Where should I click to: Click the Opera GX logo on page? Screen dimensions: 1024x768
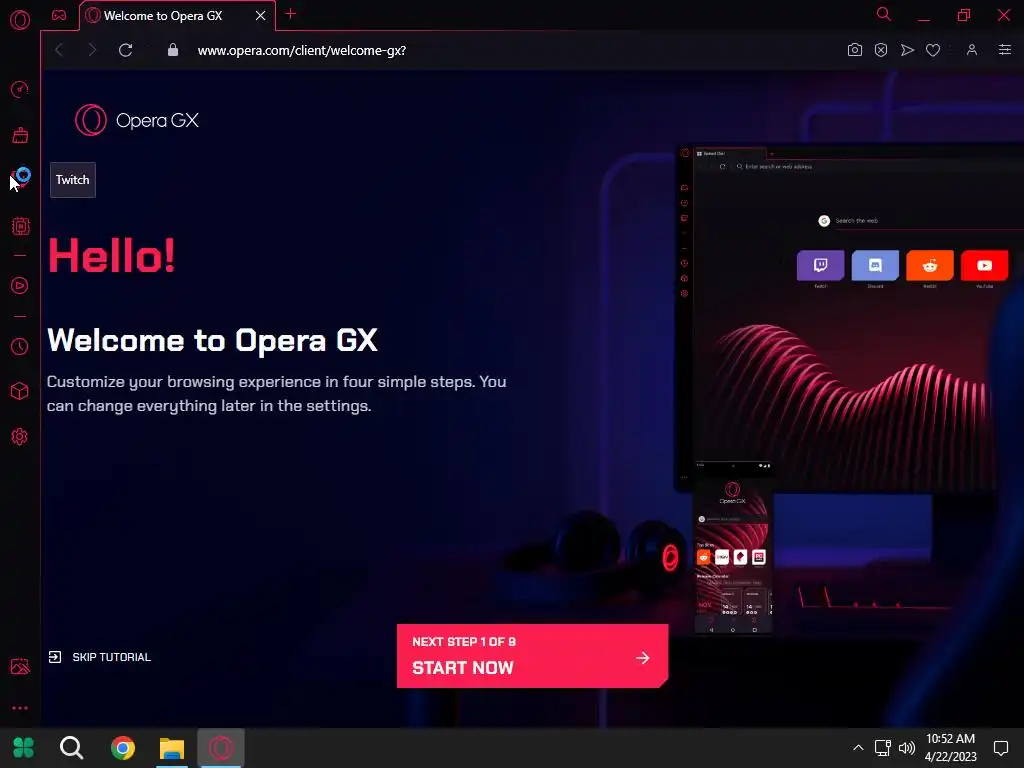[x=136, y=120]
